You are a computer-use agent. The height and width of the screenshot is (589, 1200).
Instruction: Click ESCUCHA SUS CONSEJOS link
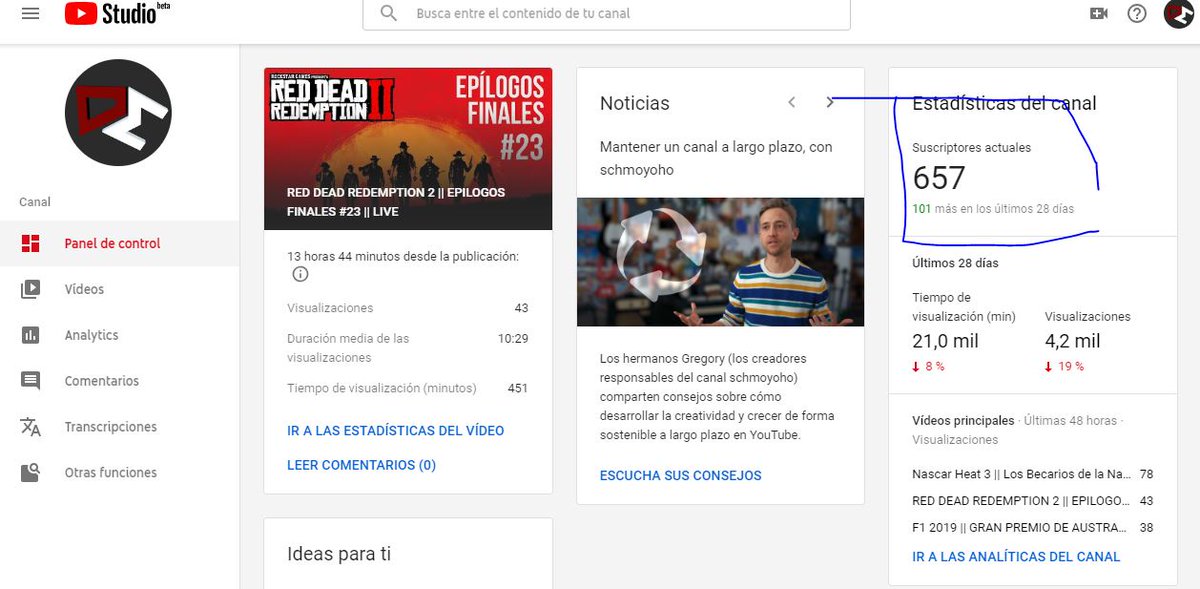click(x=681, y=476)
